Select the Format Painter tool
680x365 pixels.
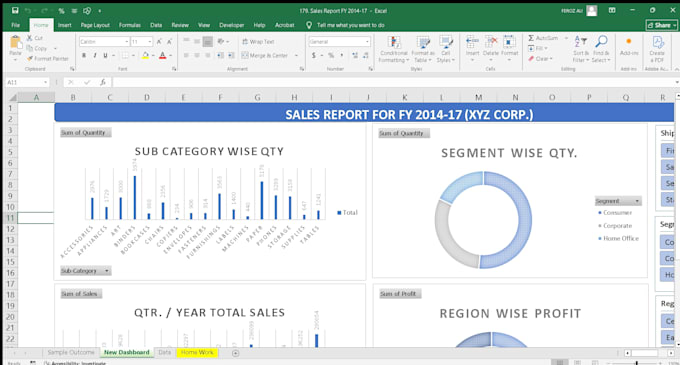(47, 58)
